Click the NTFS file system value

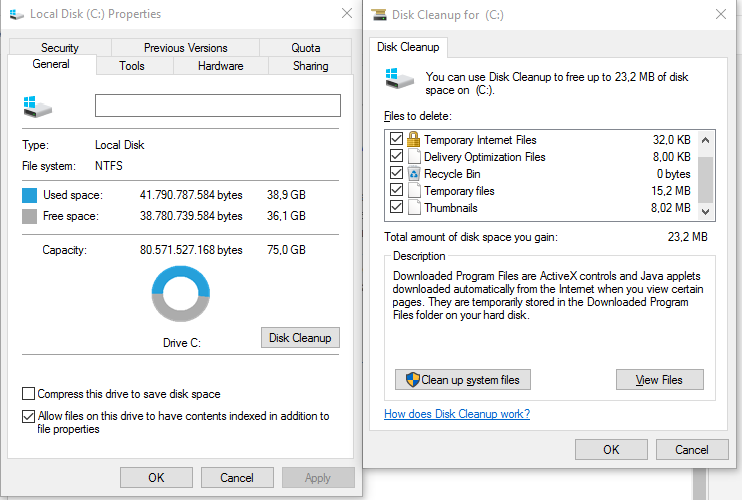109,166
